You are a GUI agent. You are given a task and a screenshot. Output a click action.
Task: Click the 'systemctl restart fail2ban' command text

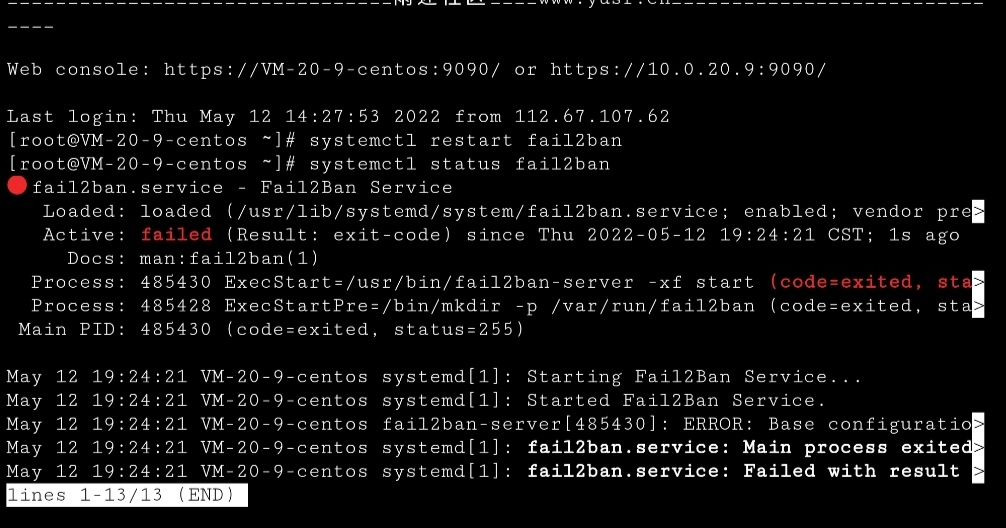(x=466, y=141)
